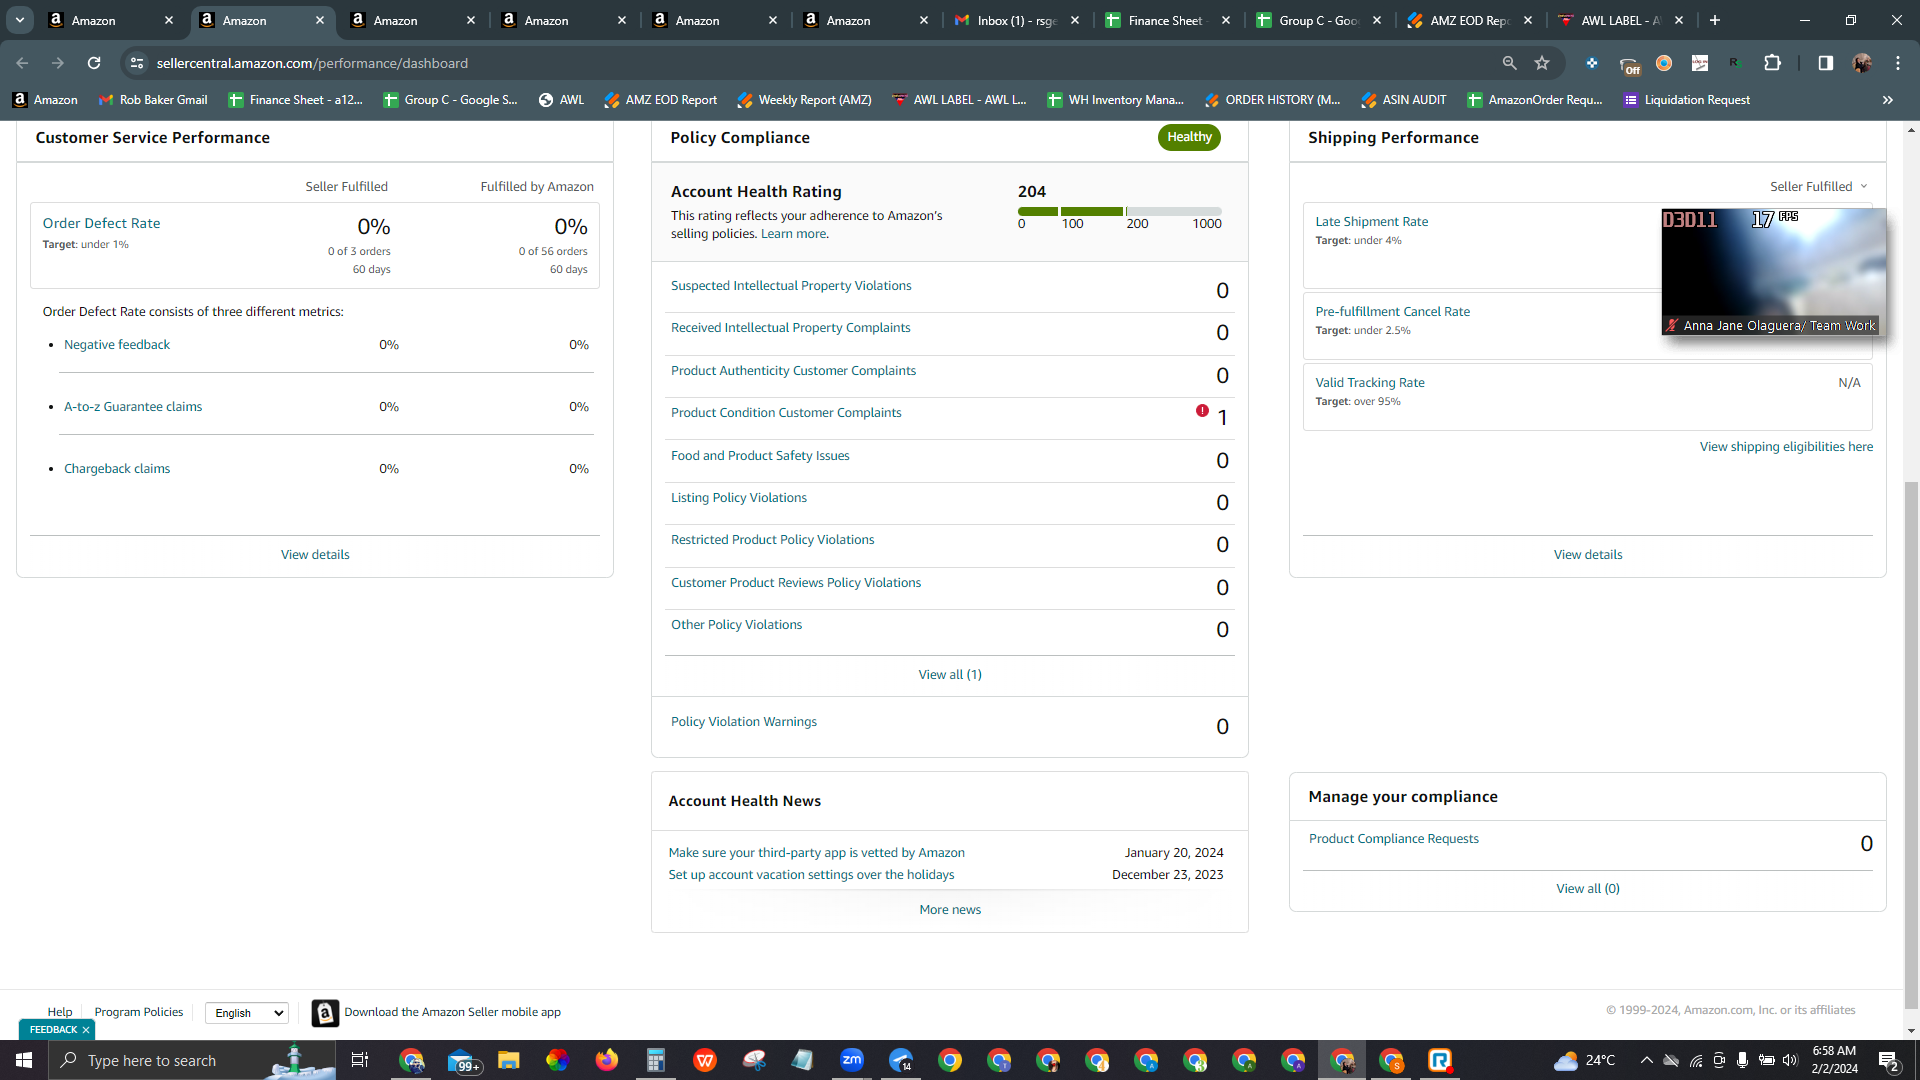Switch to the Inbox (1) Gmail tab
Screen dimensions: 1920x1080
coord(1017,20)
